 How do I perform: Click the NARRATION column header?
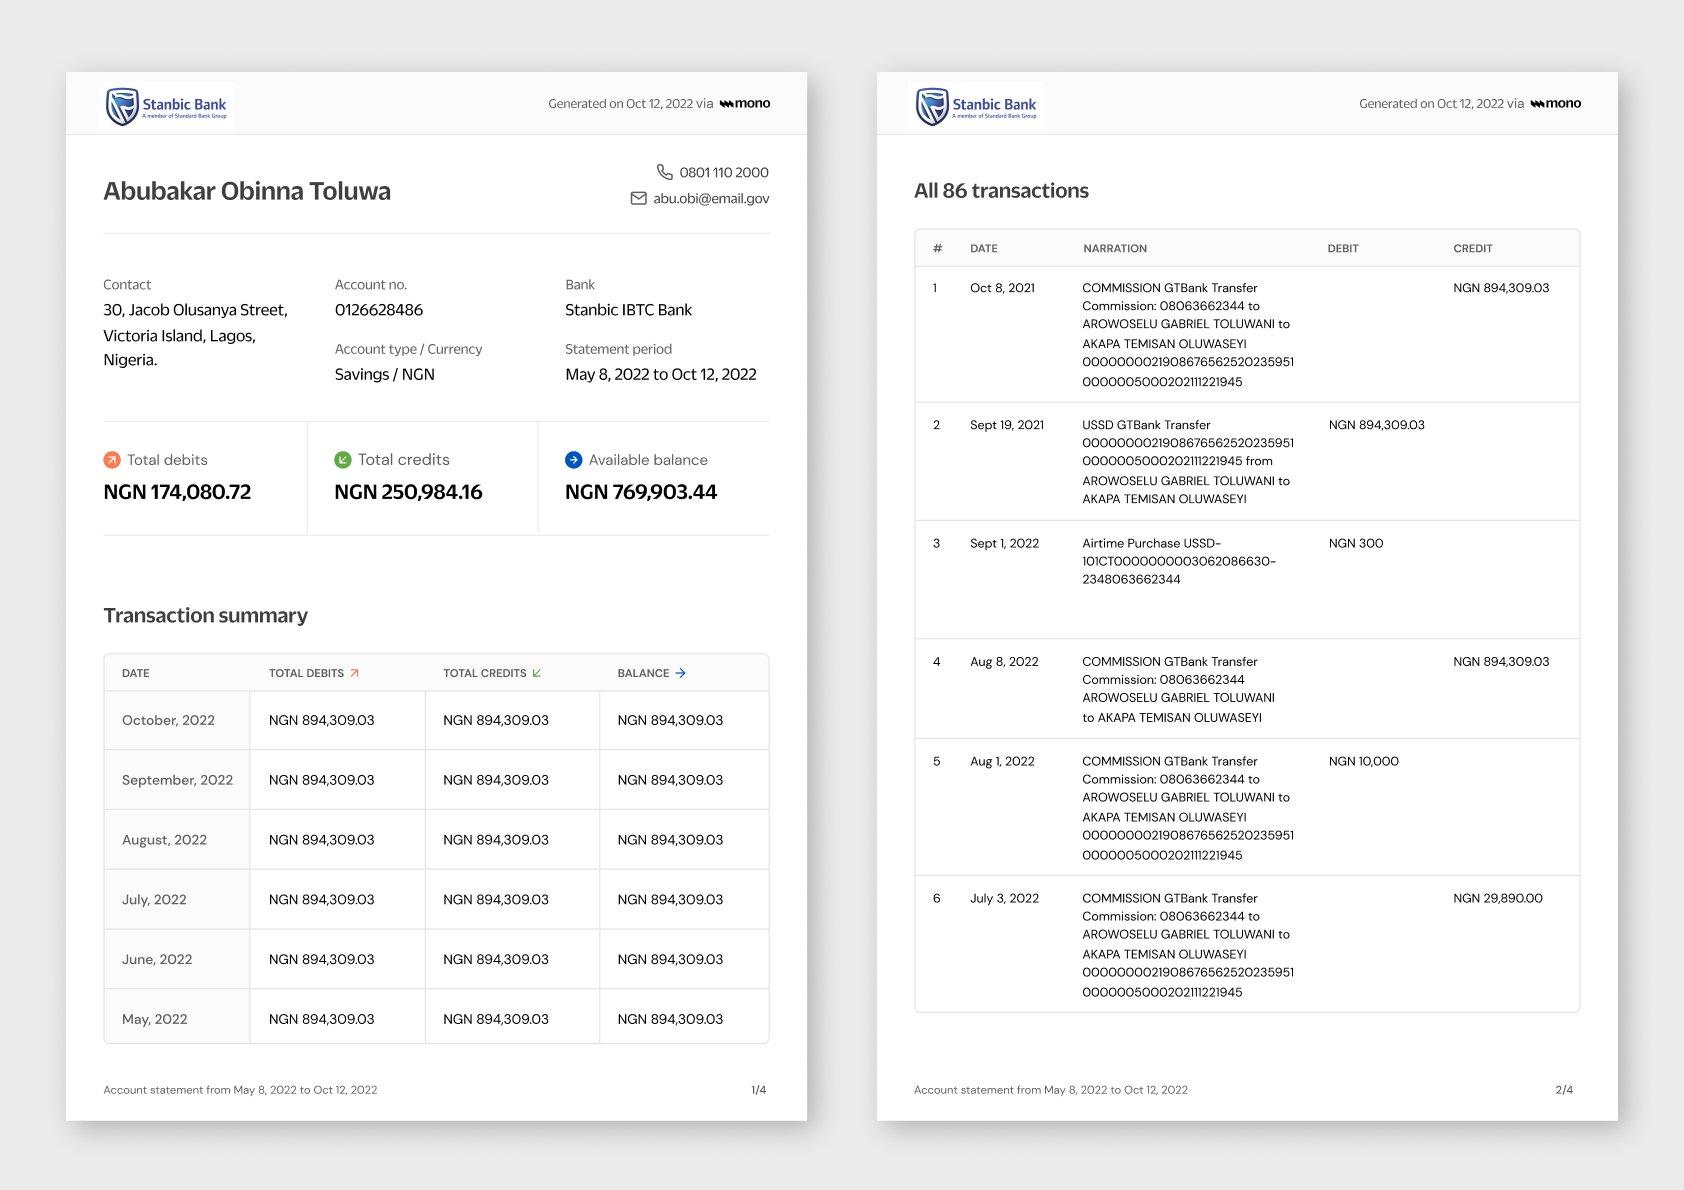pos(1115,249)
